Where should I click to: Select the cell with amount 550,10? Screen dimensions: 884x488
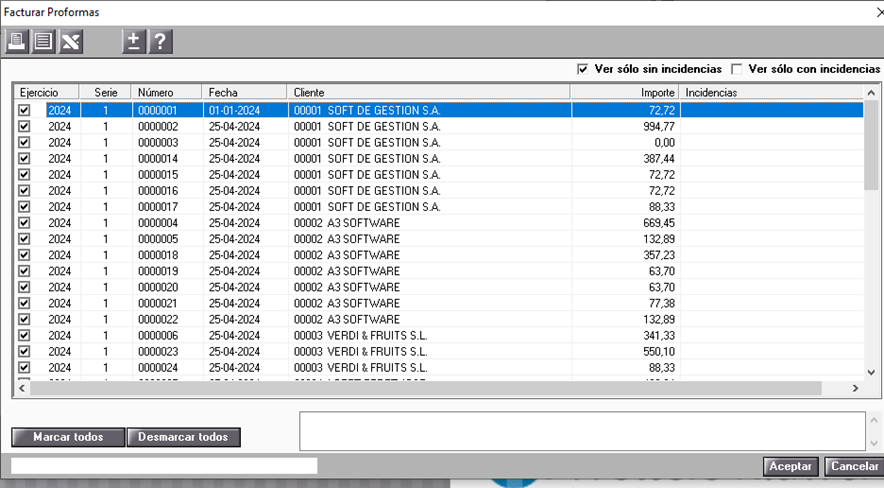pyautogui.click(x=625, y=351)
